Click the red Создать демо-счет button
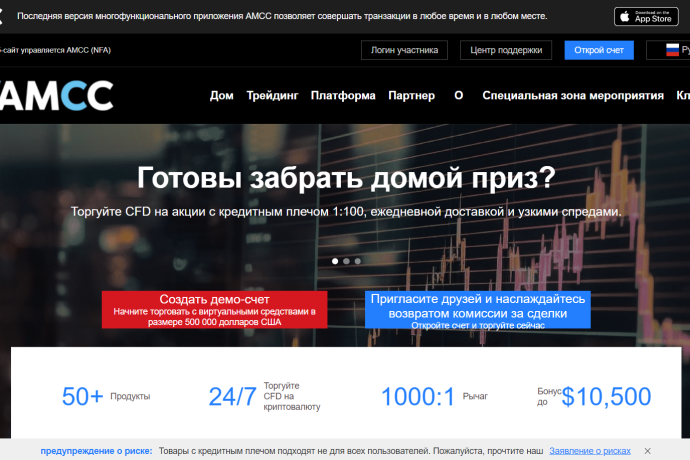The height and width of the screenshot is (460, 690). pyautogui.click(x=215, y=310)
